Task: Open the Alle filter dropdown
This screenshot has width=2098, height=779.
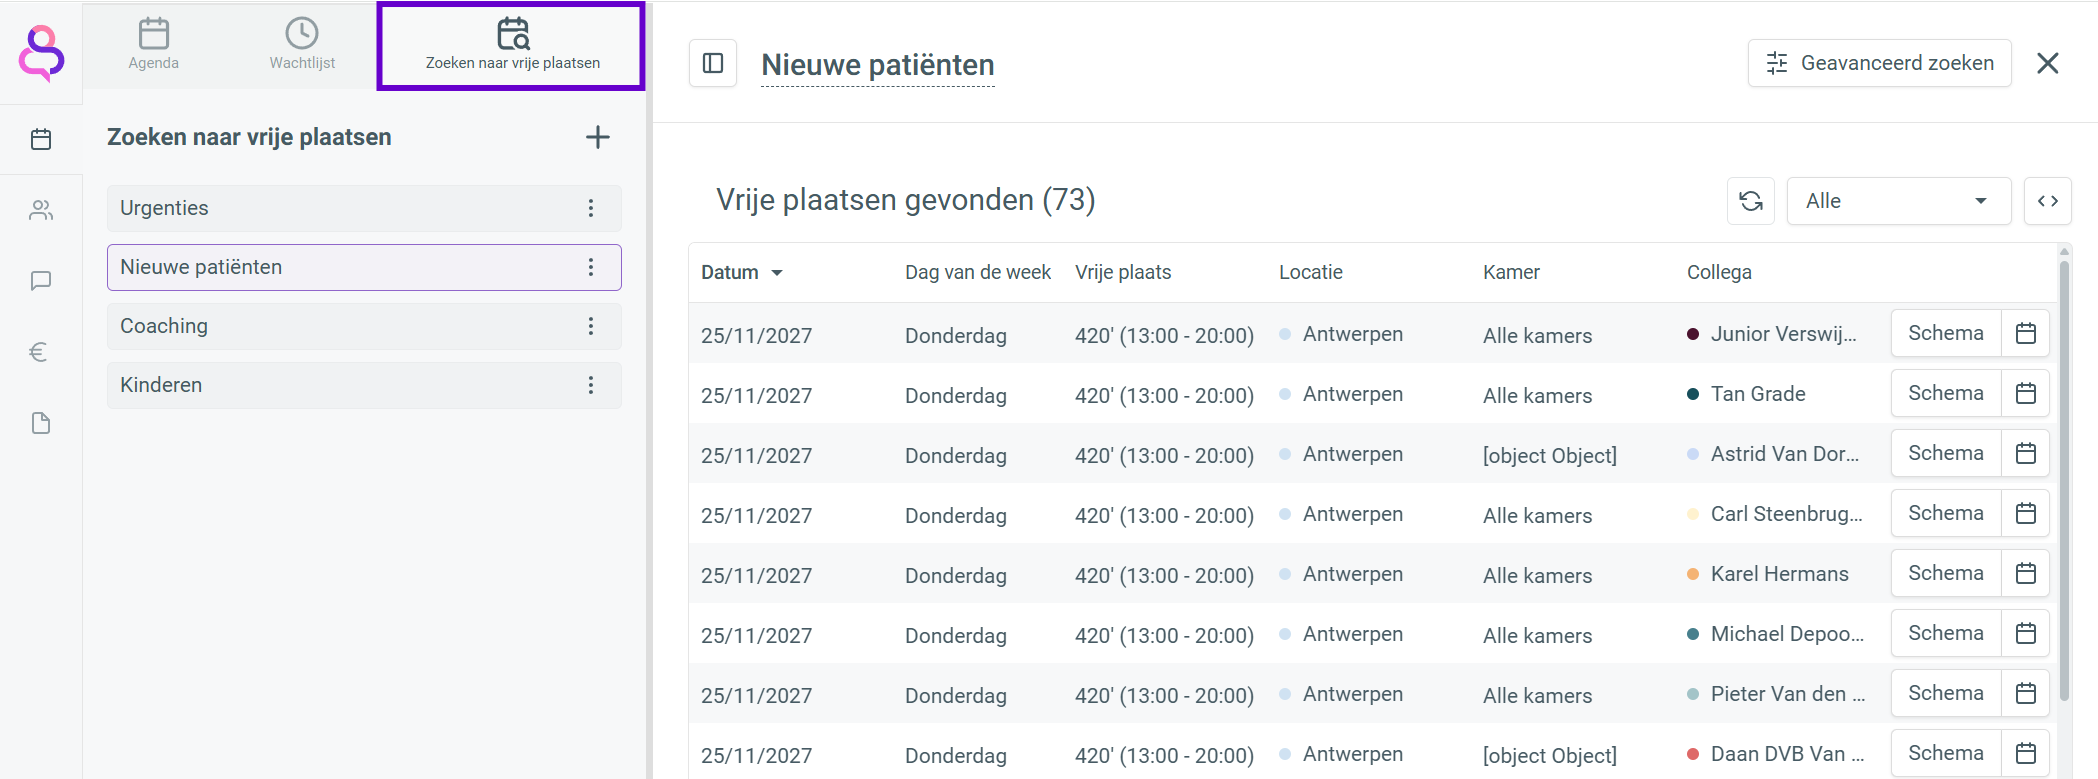Action: pos(1898,201)
